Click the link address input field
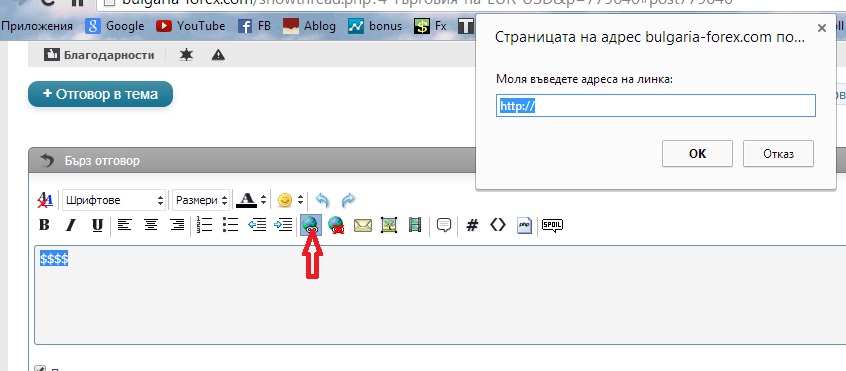 pos(656,106)
